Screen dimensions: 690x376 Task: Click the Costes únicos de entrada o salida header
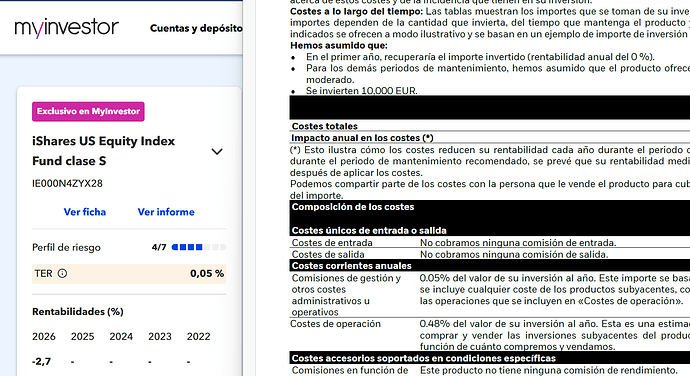pos(369,230)
